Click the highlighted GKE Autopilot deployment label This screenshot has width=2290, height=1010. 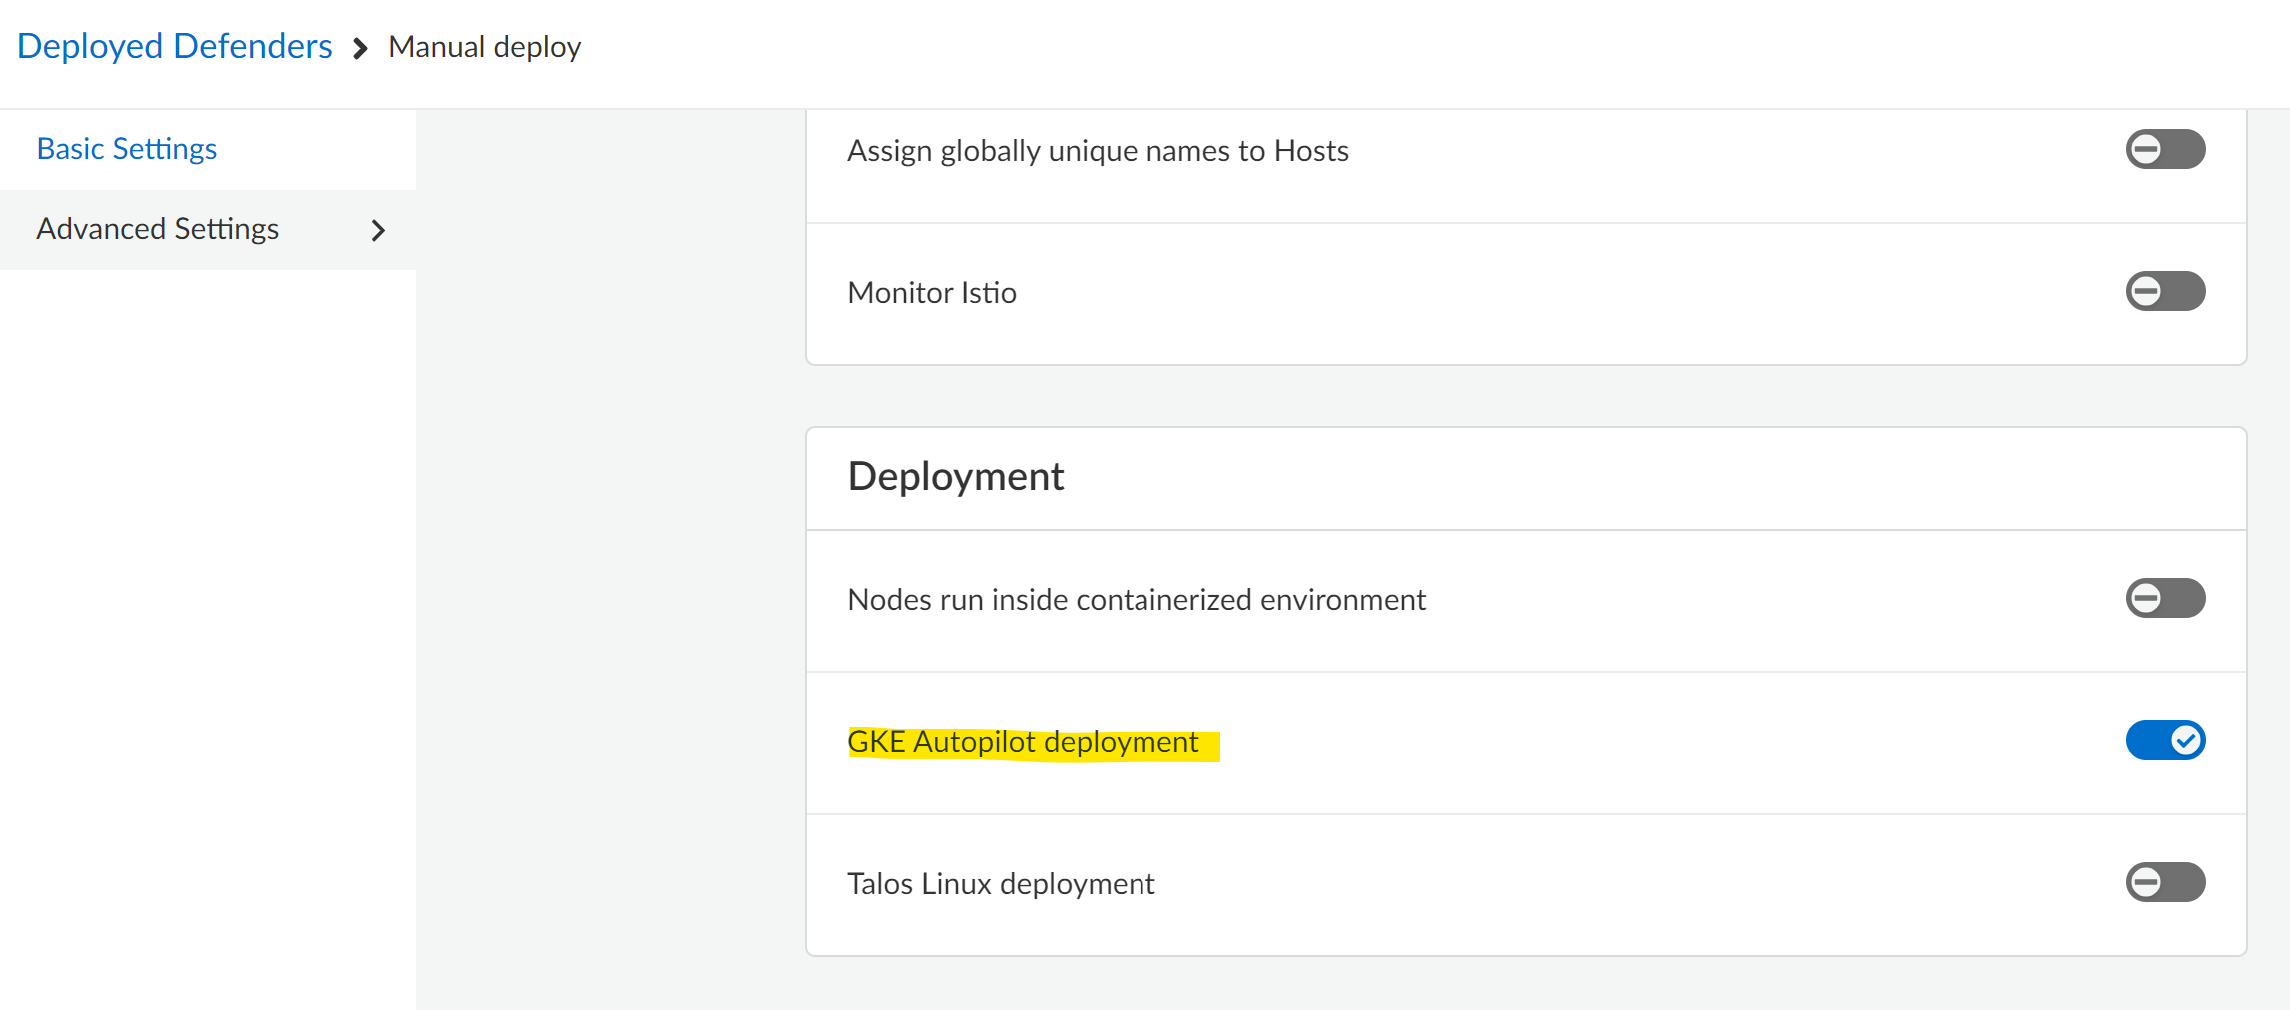1022,742
